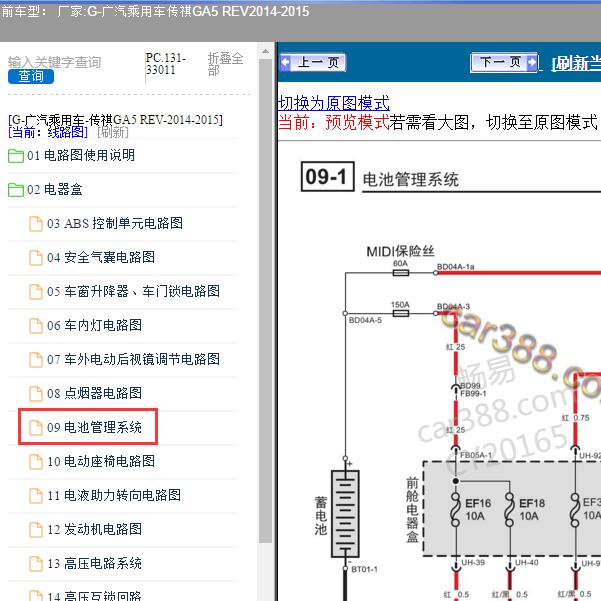Click the 刷新当 link in the header
The height and width of the screenshot is (601, 601).
pos(576,63)
